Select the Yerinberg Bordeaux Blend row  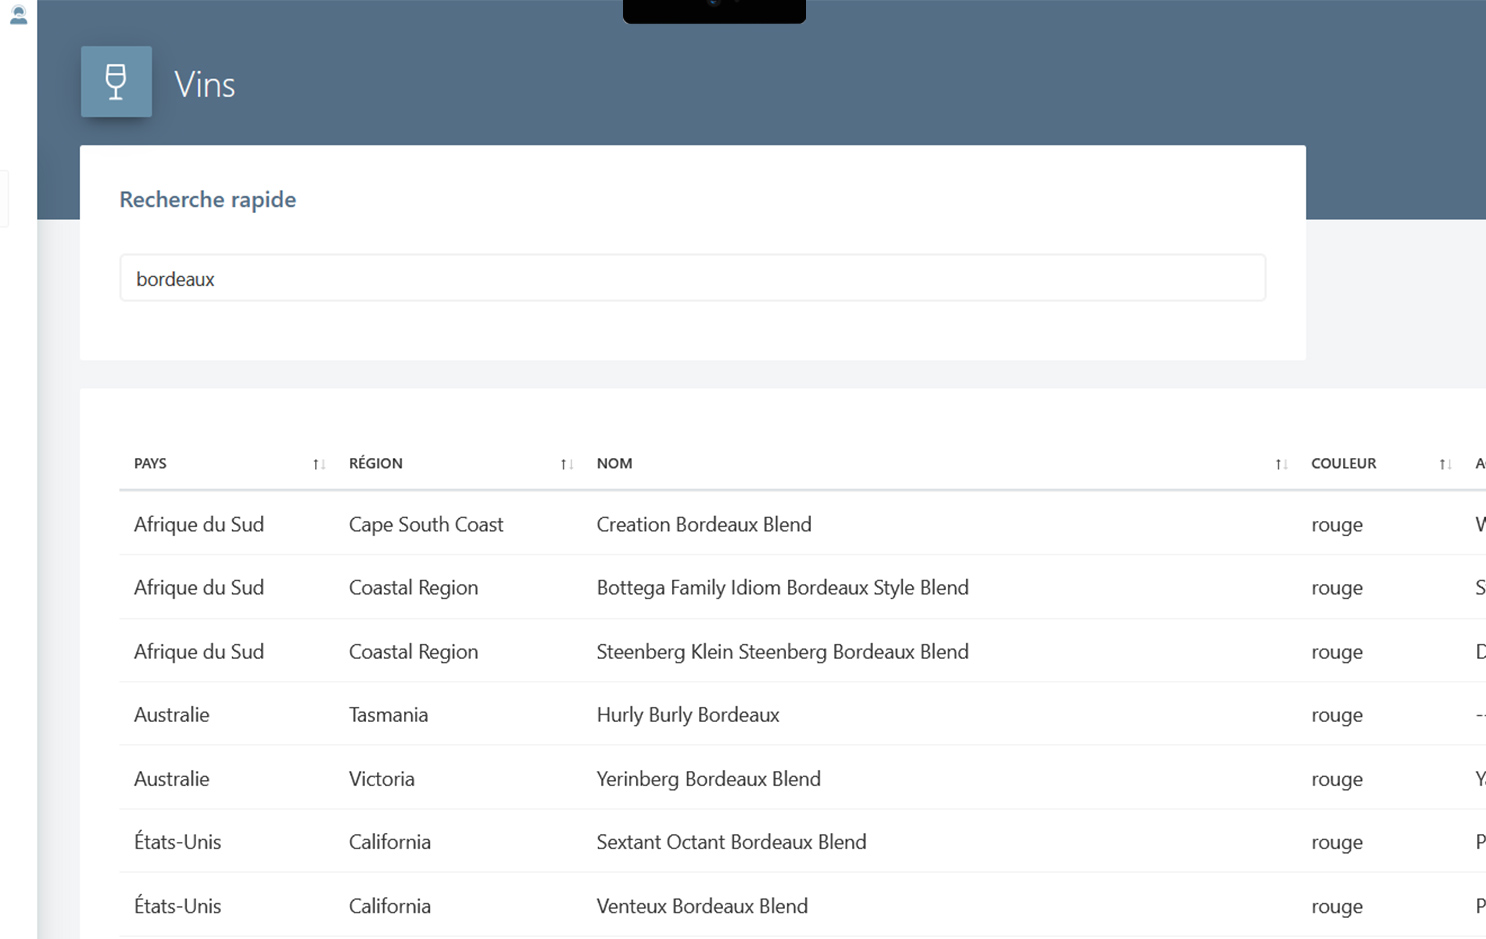[x=708, y=779]
